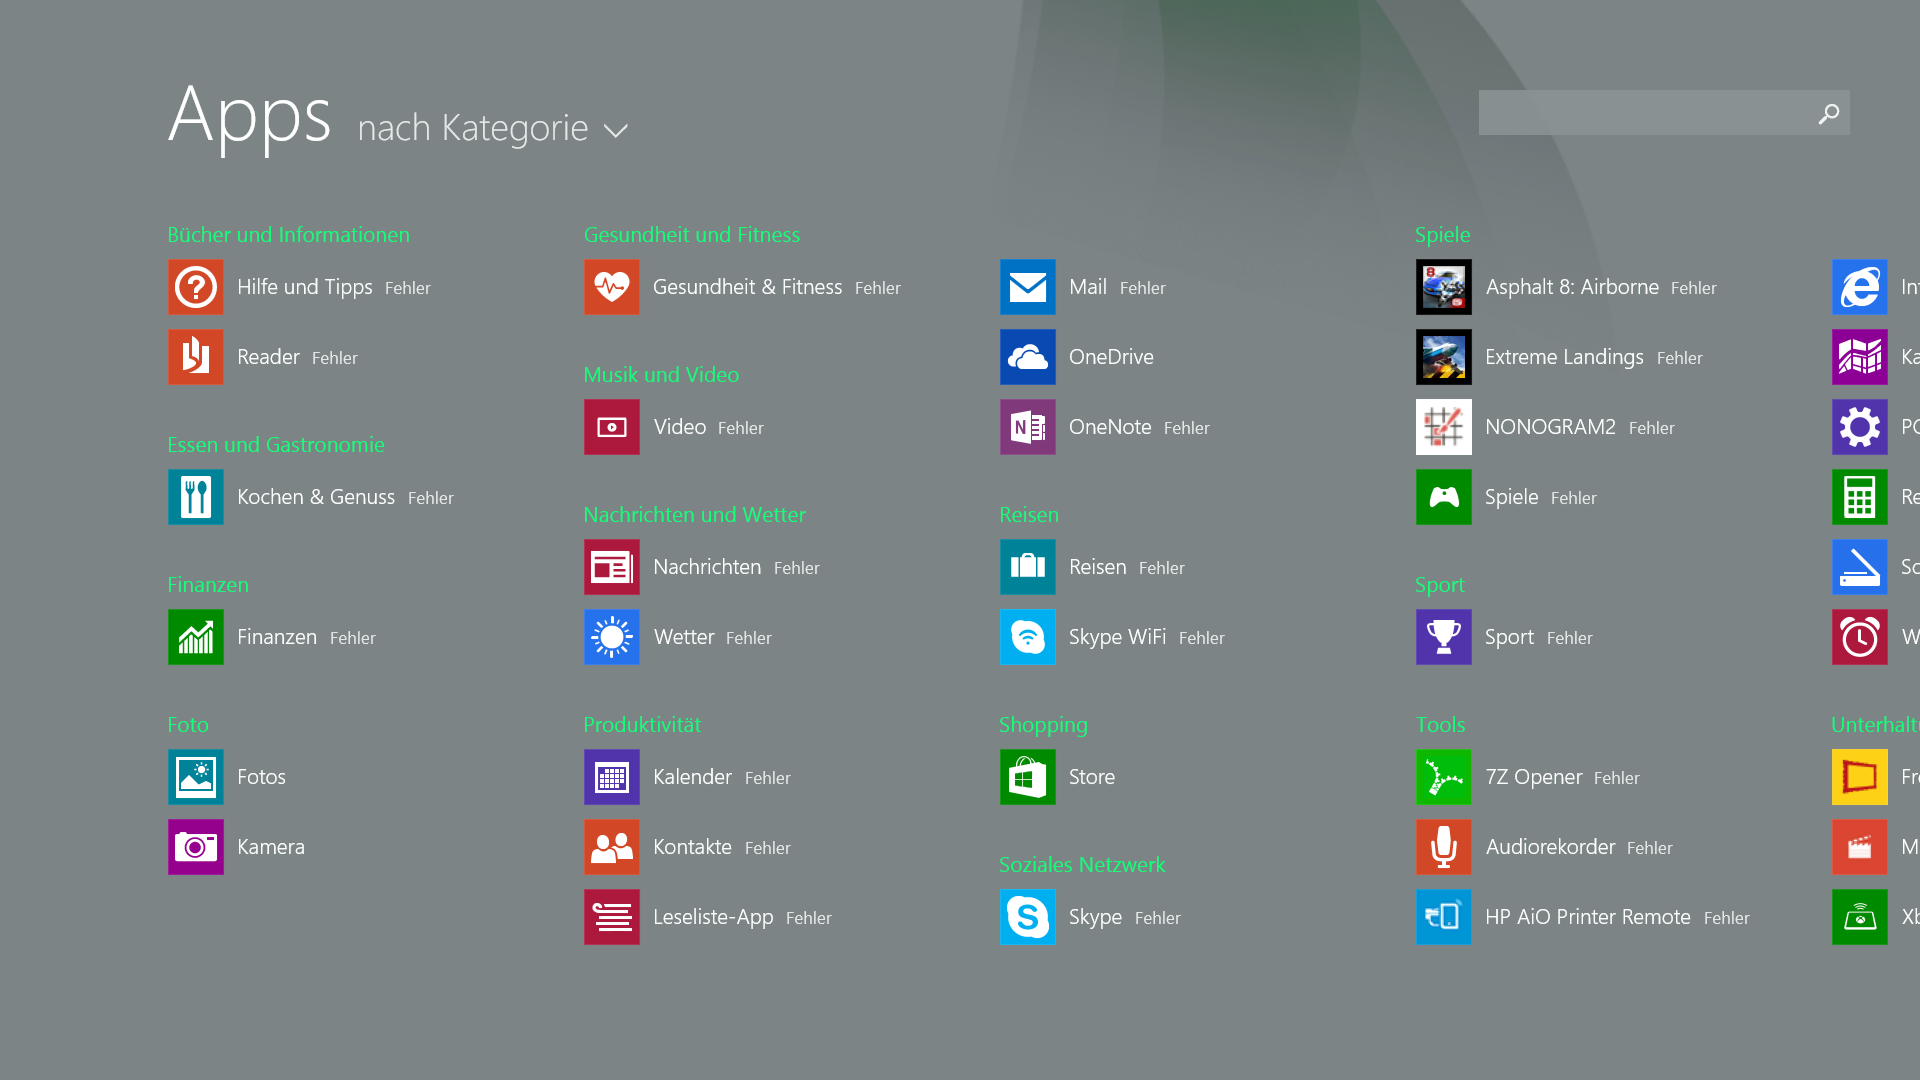Open the Finanzen chart icon
Viewport: 1920px width, 1080px height.
click(195, 637)
